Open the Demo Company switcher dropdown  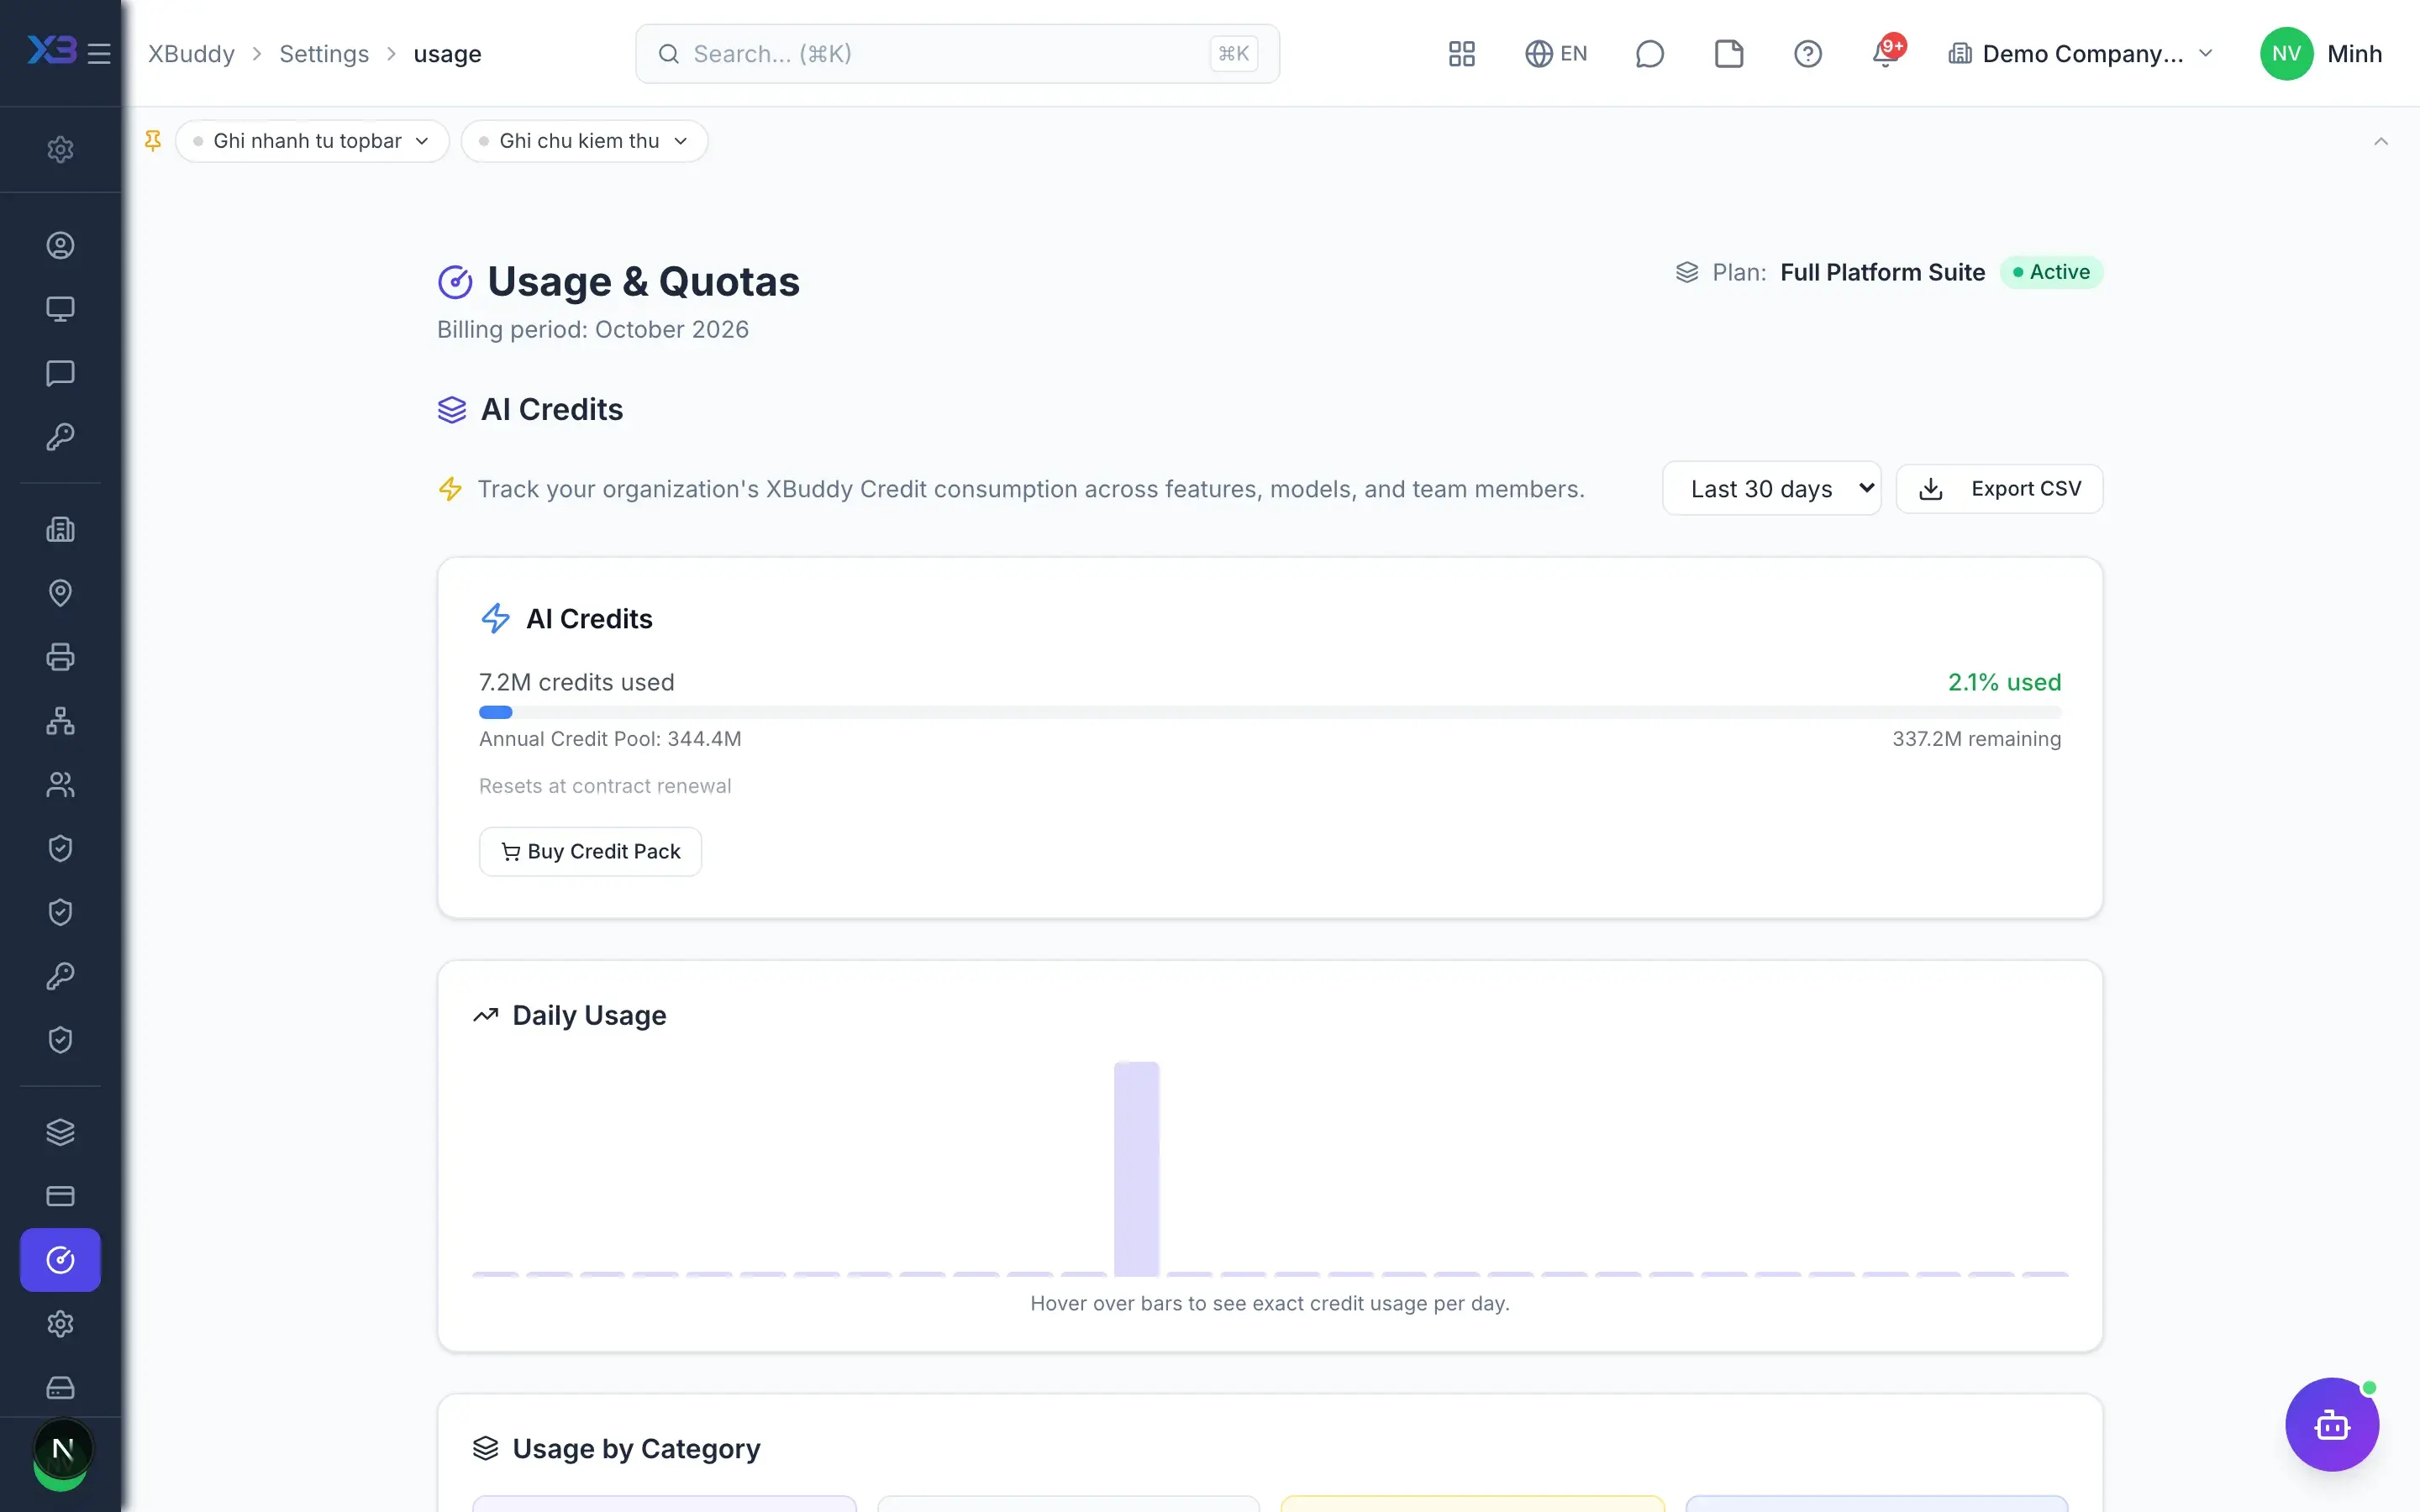click(x=2081, y=54)
